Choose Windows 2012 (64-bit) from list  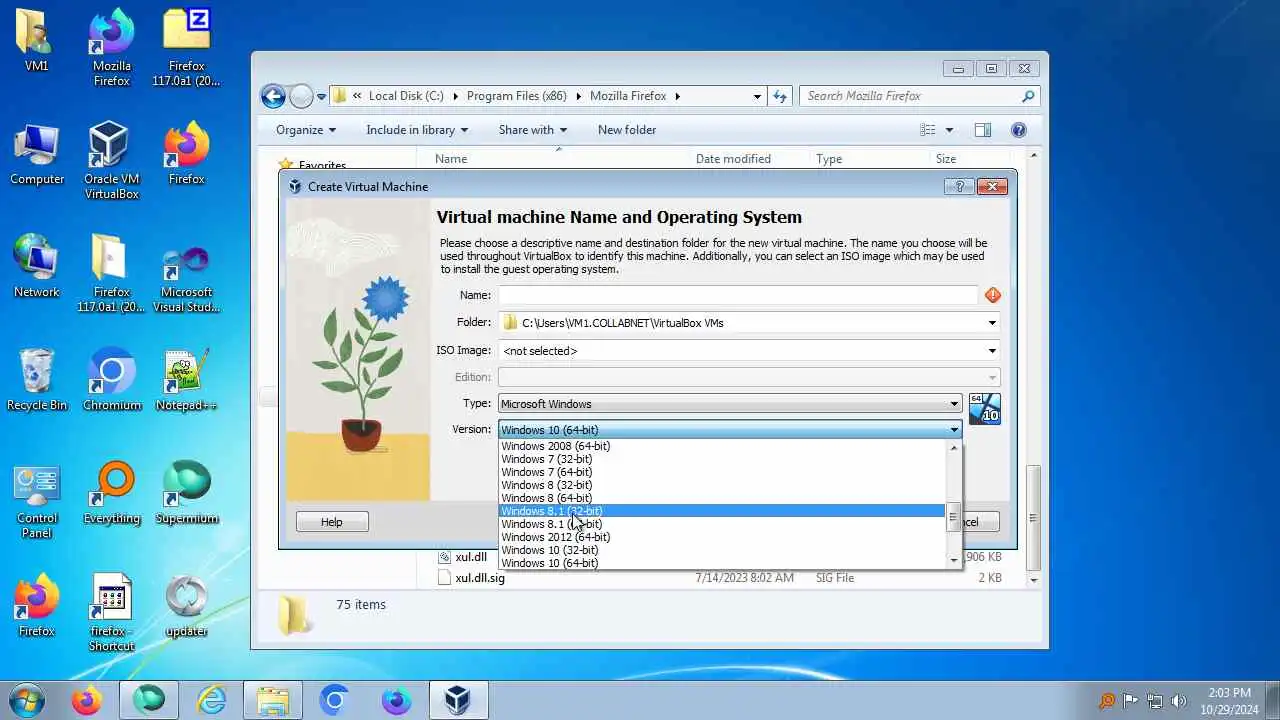tap(721, 537)
